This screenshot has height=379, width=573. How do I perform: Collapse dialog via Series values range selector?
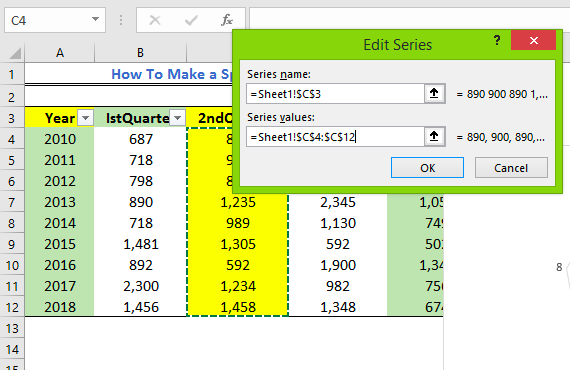coord(434,137)
